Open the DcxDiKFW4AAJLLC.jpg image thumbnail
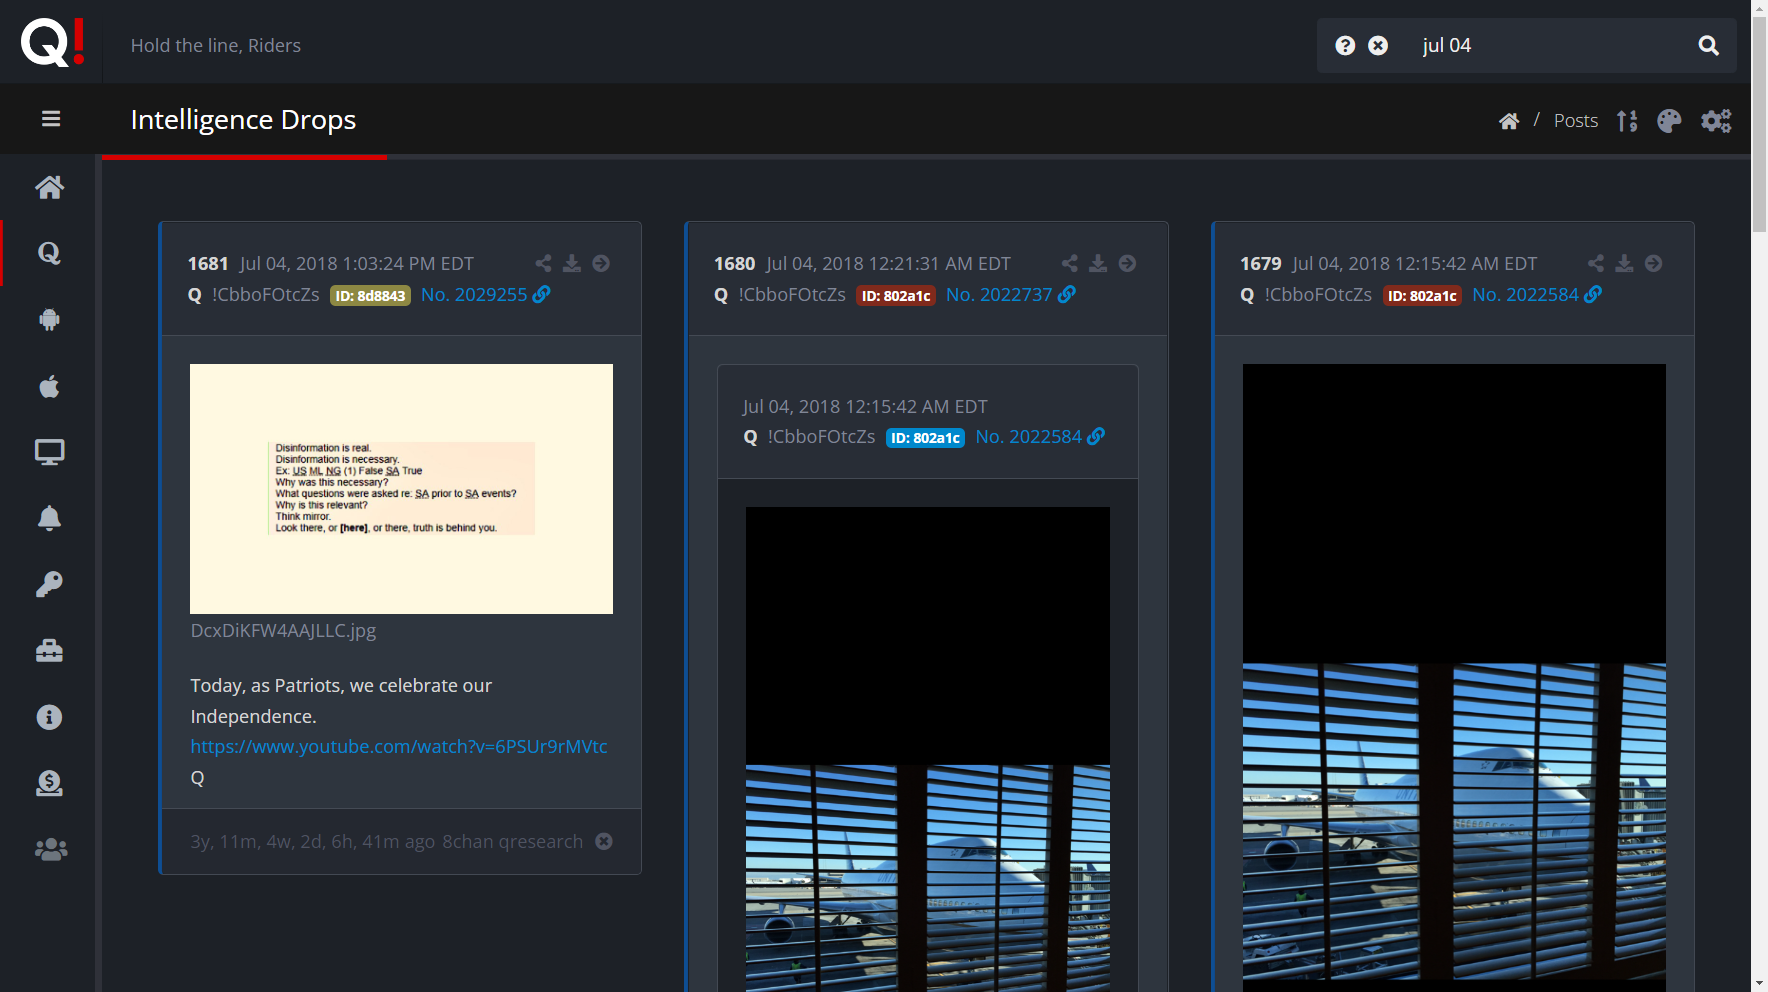1768x992 pixels. [401, 489]
